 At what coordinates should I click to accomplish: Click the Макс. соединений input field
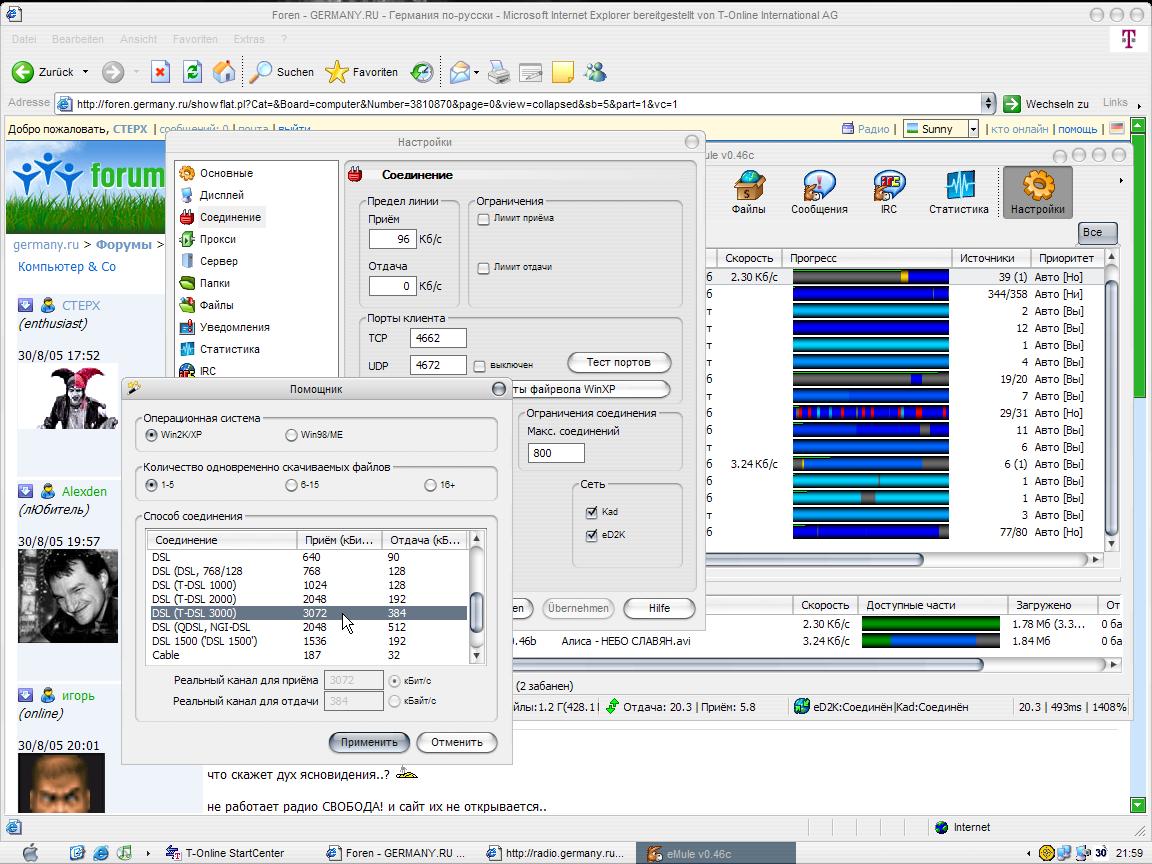pyautogui.click(x=556, y=453)
